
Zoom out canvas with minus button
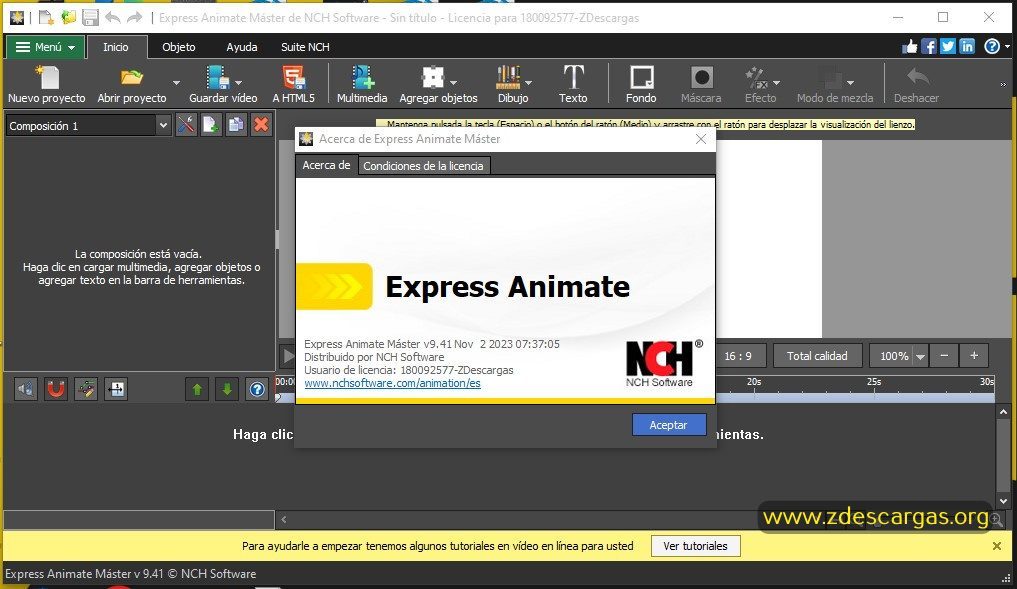click(944, 355)
